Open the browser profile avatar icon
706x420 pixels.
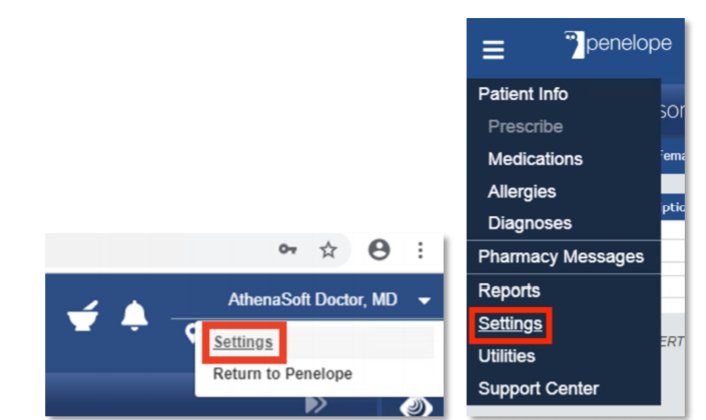coord(379,249)
